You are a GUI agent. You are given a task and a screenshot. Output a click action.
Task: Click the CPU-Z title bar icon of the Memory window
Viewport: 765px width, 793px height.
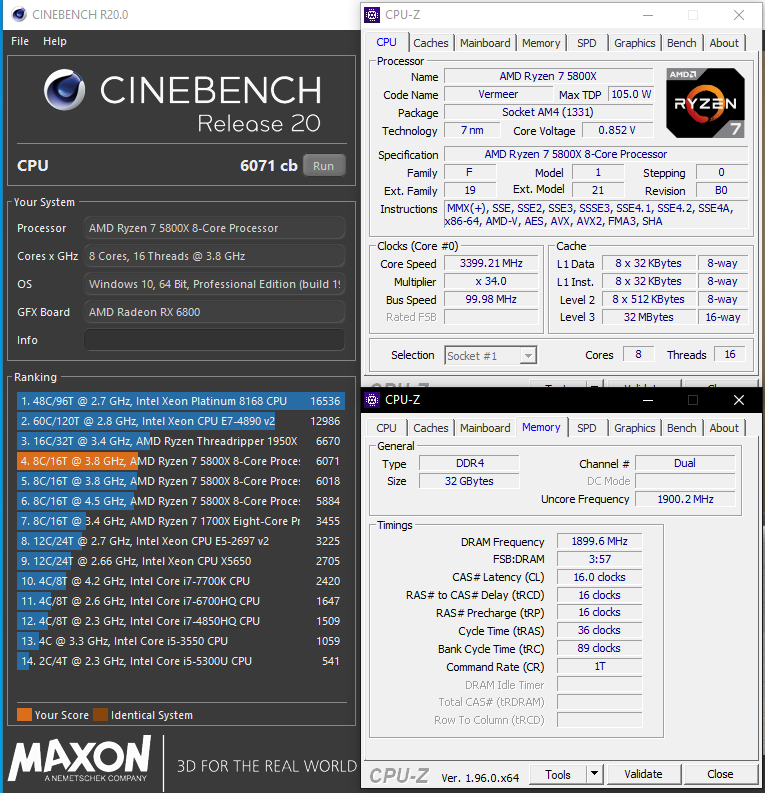(373, 400)
